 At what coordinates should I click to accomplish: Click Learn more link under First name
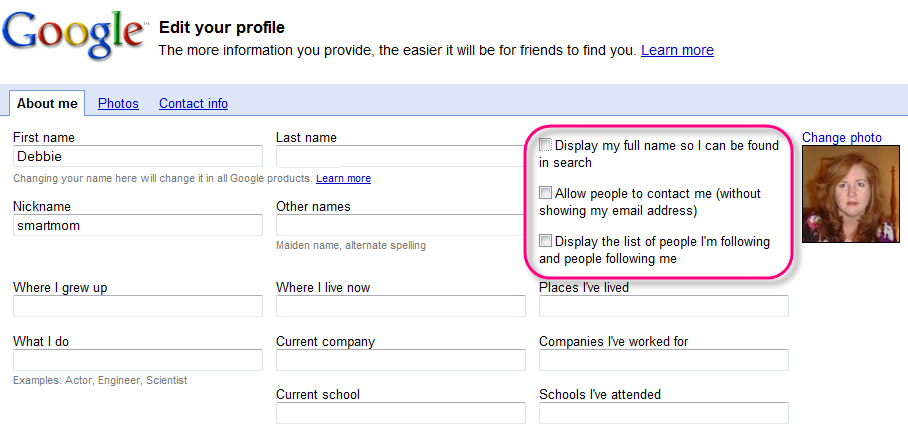(x=343, y=178)
